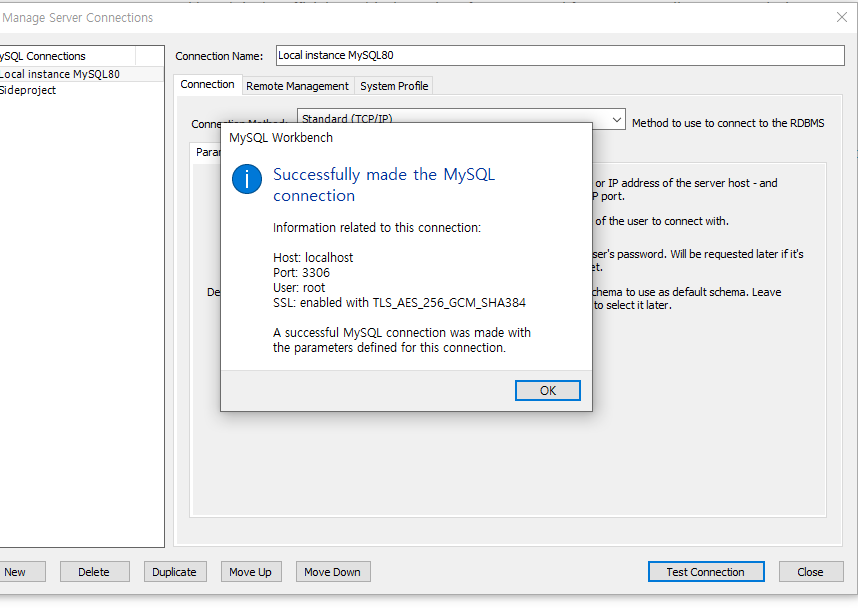Close the Manage Server Connections dialog via Close button

point(810,572)
